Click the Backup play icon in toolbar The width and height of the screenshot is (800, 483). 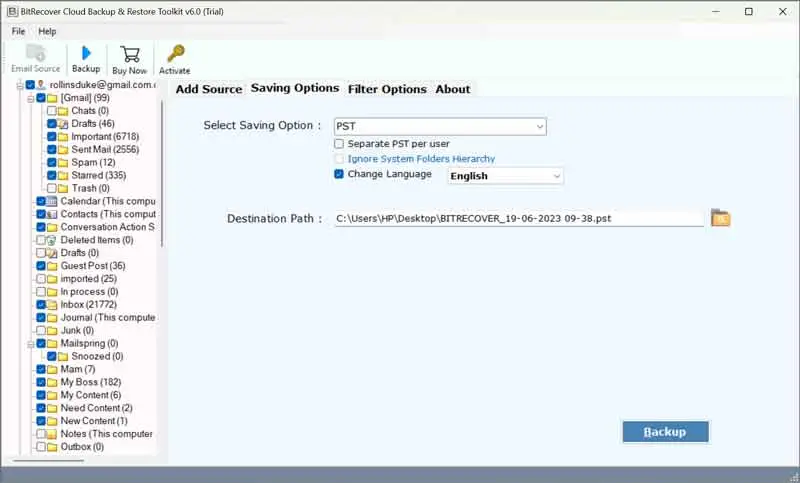pos(86,53)
